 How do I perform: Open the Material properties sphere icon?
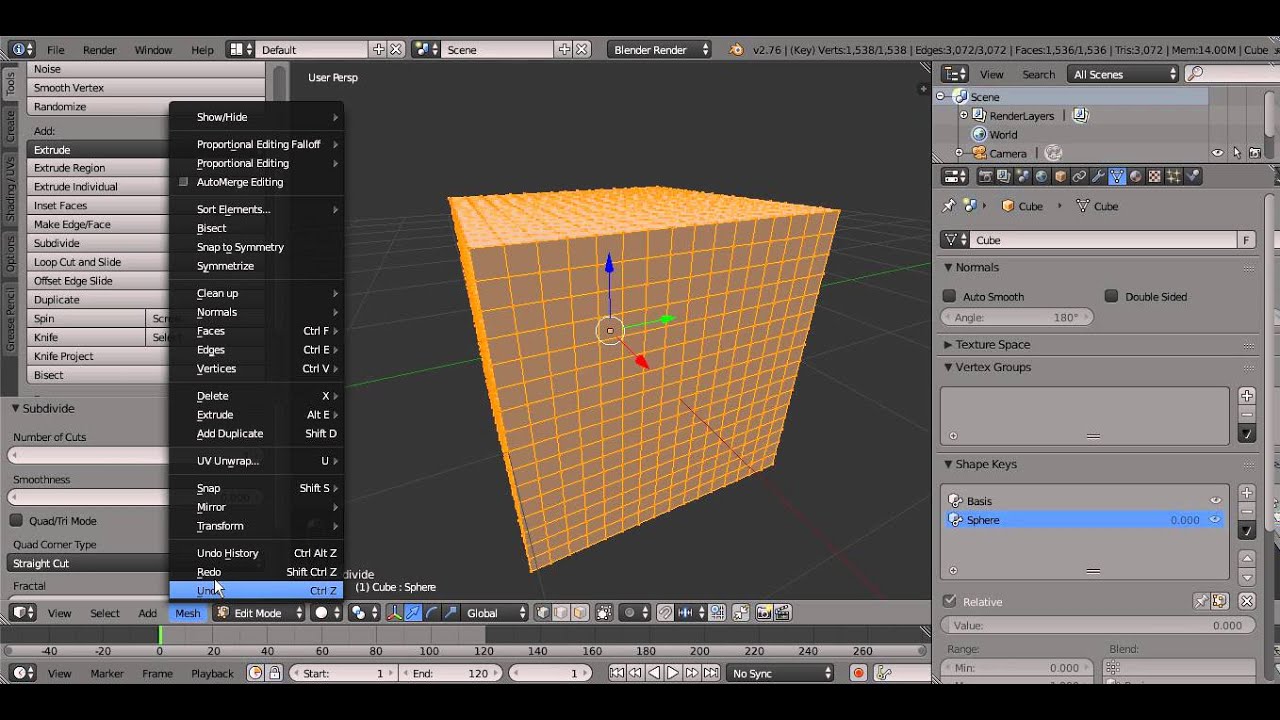tap(1136, 176)
